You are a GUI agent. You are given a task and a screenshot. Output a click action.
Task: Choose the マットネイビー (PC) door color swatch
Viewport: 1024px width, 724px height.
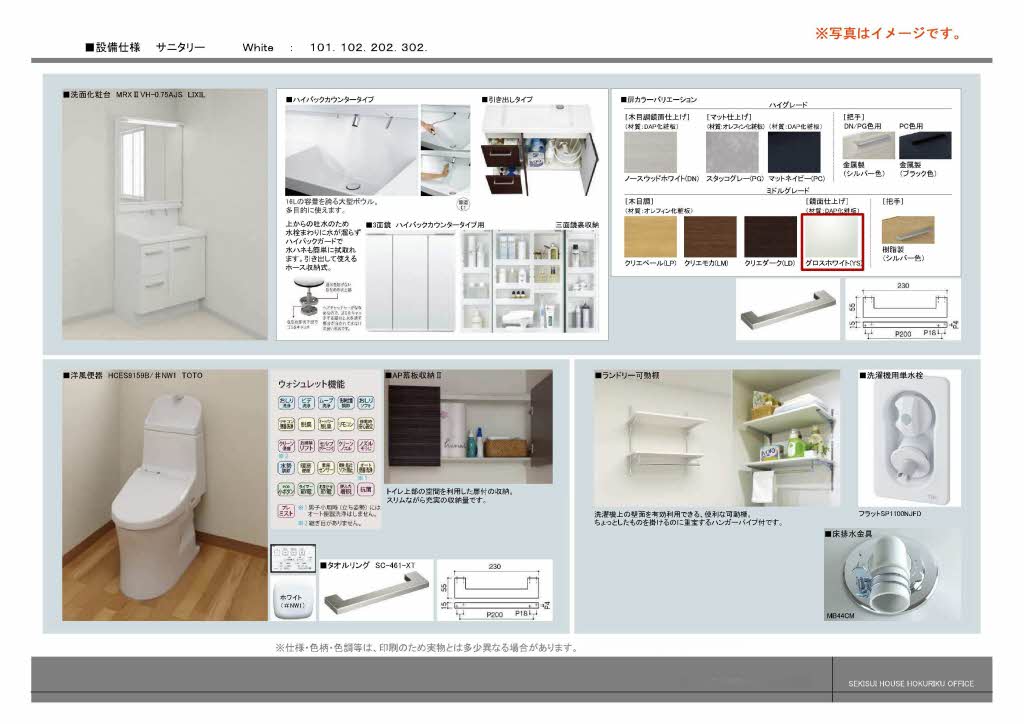pyautogui.click(x=794, y=153)
